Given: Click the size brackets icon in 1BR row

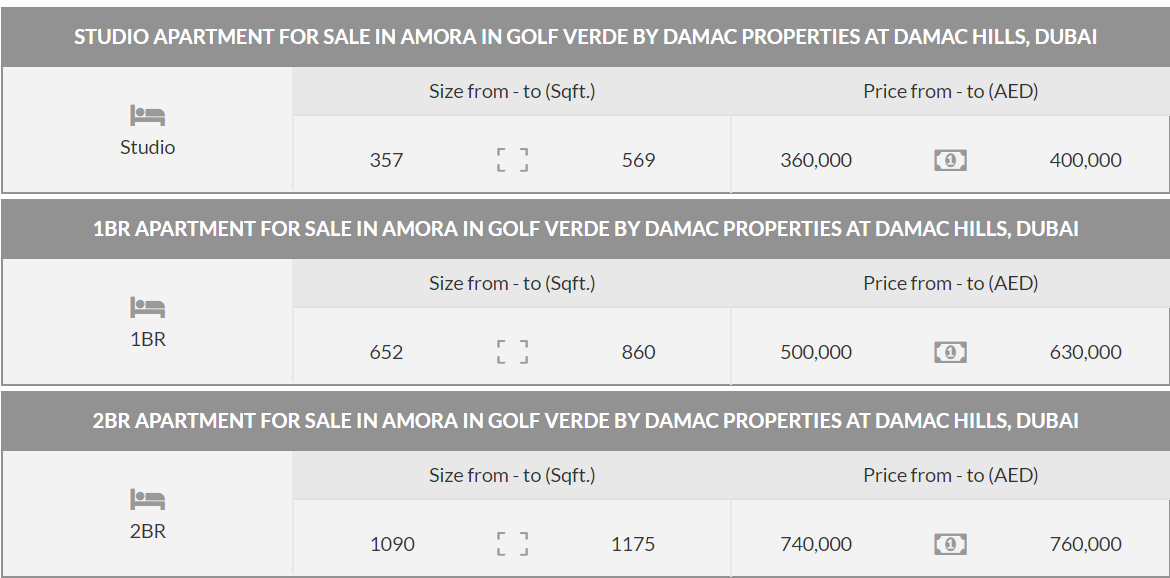Looking at the screenshot, I should 512,352.
